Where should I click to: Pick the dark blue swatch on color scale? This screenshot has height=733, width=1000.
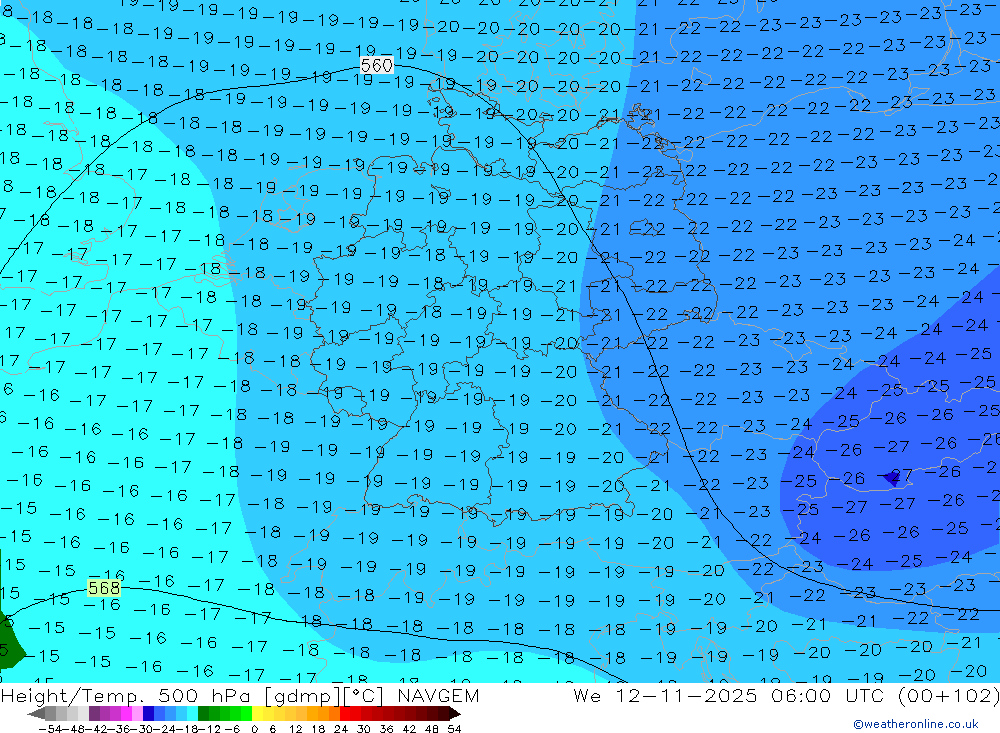pyautogui.click(x=148, y=714)
